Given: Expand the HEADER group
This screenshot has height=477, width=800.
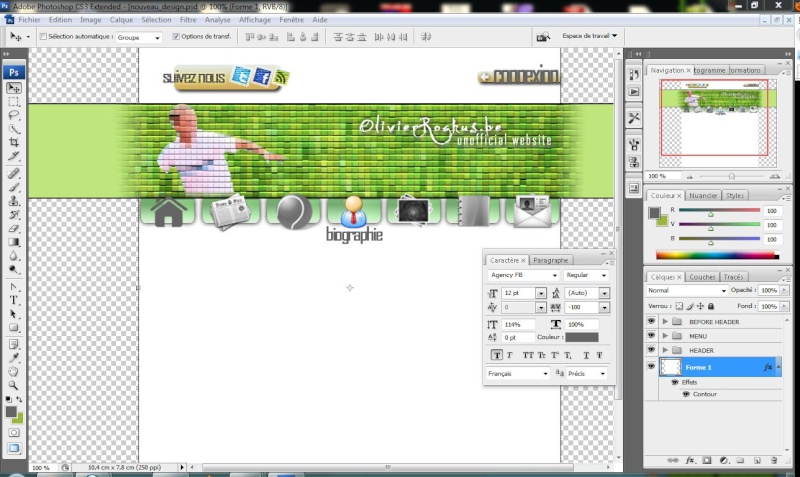Looking at the screenshot, I should 665,350.
